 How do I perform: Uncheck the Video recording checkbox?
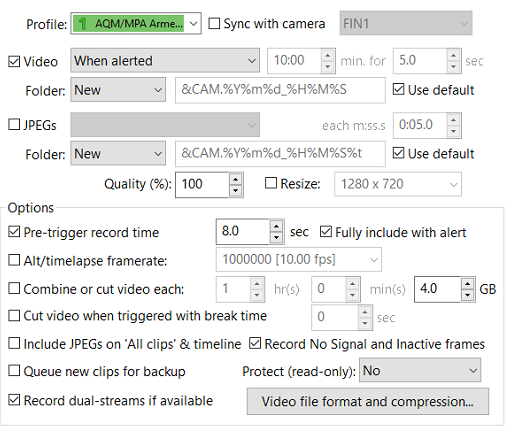click(x=14, y=62)
